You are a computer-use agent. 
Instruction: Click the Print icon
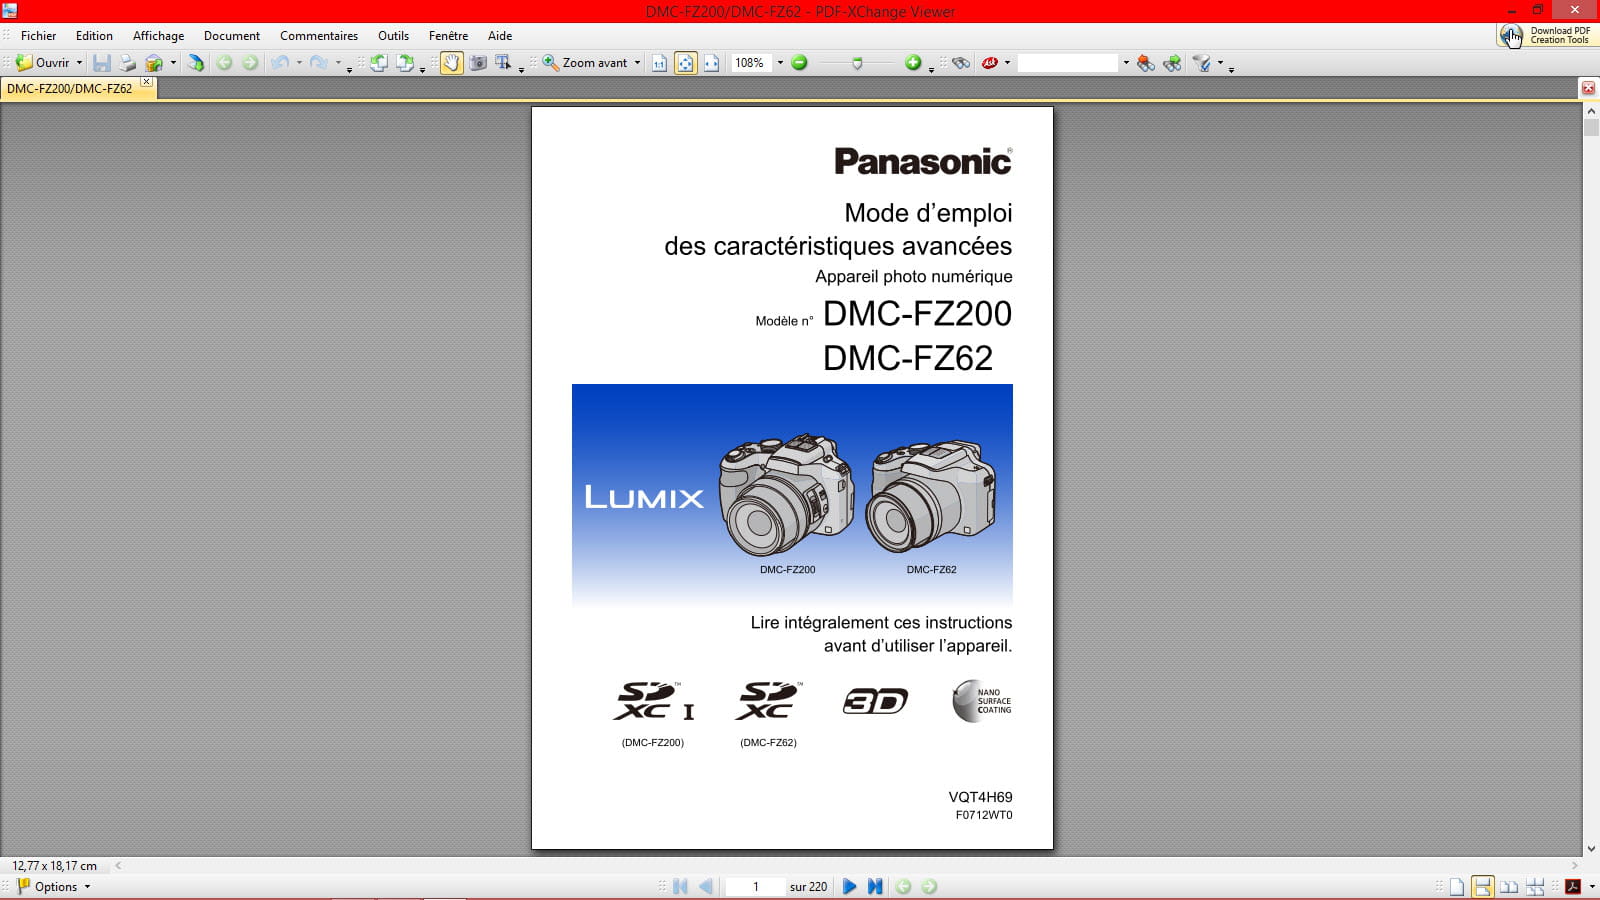127,63
